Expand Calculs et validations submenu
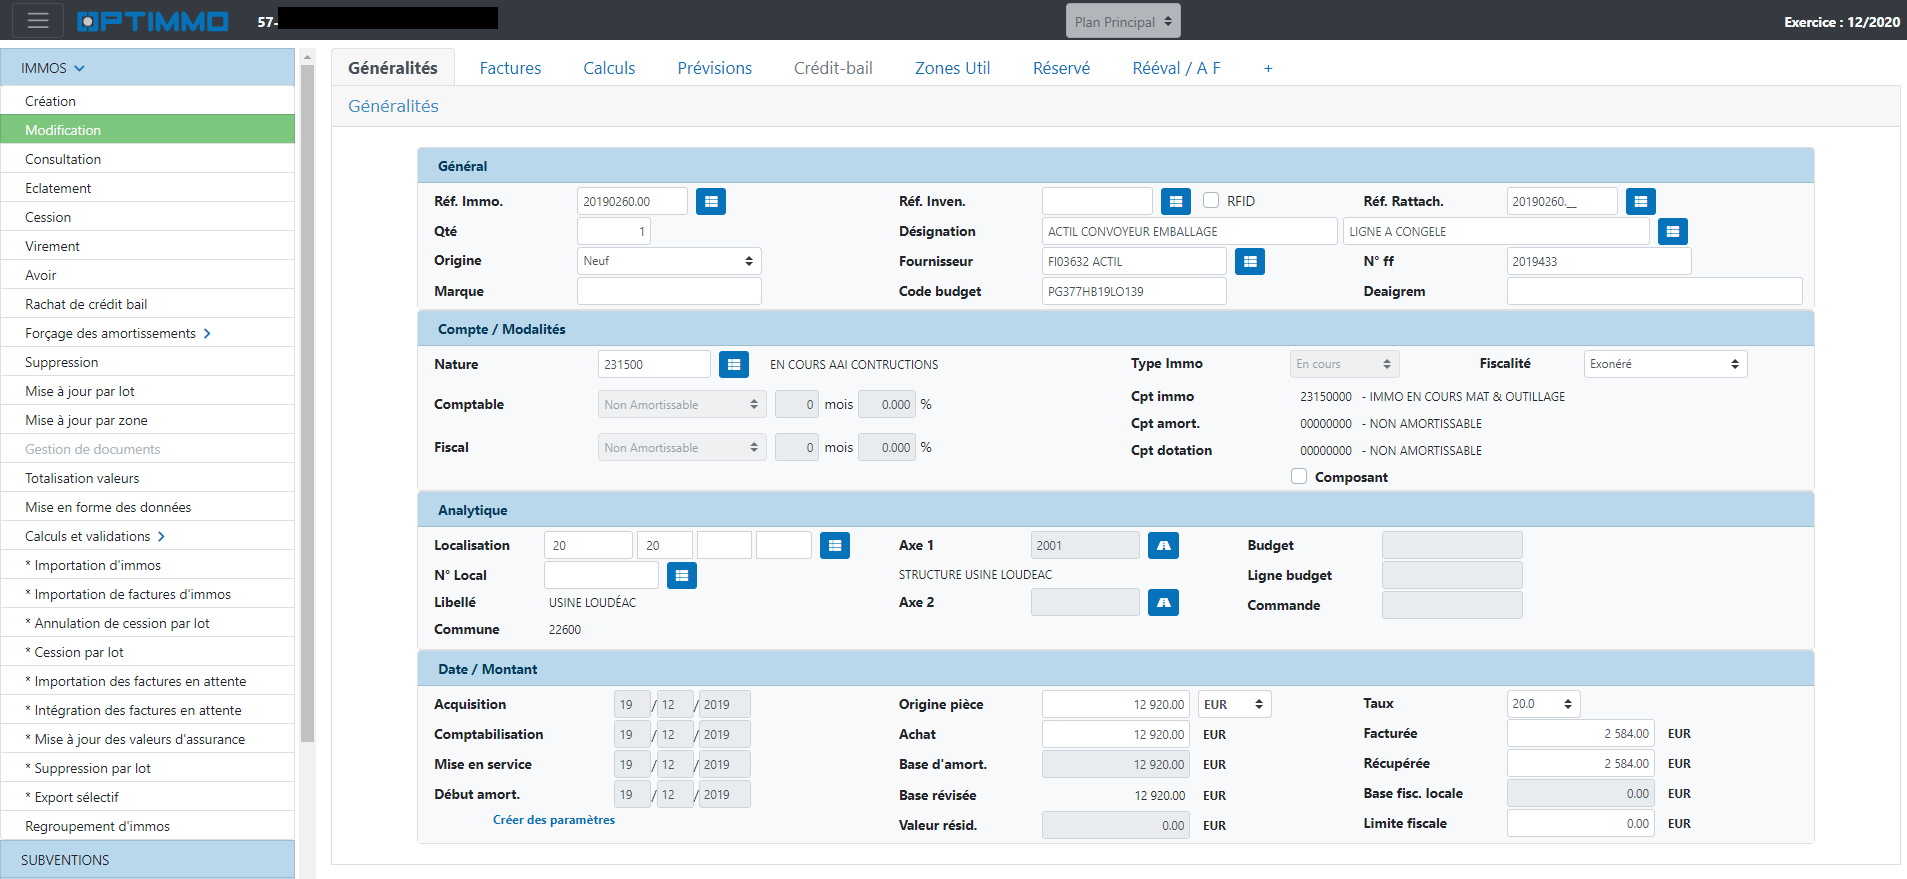The image size is (1907, 879). click(148, 536)
